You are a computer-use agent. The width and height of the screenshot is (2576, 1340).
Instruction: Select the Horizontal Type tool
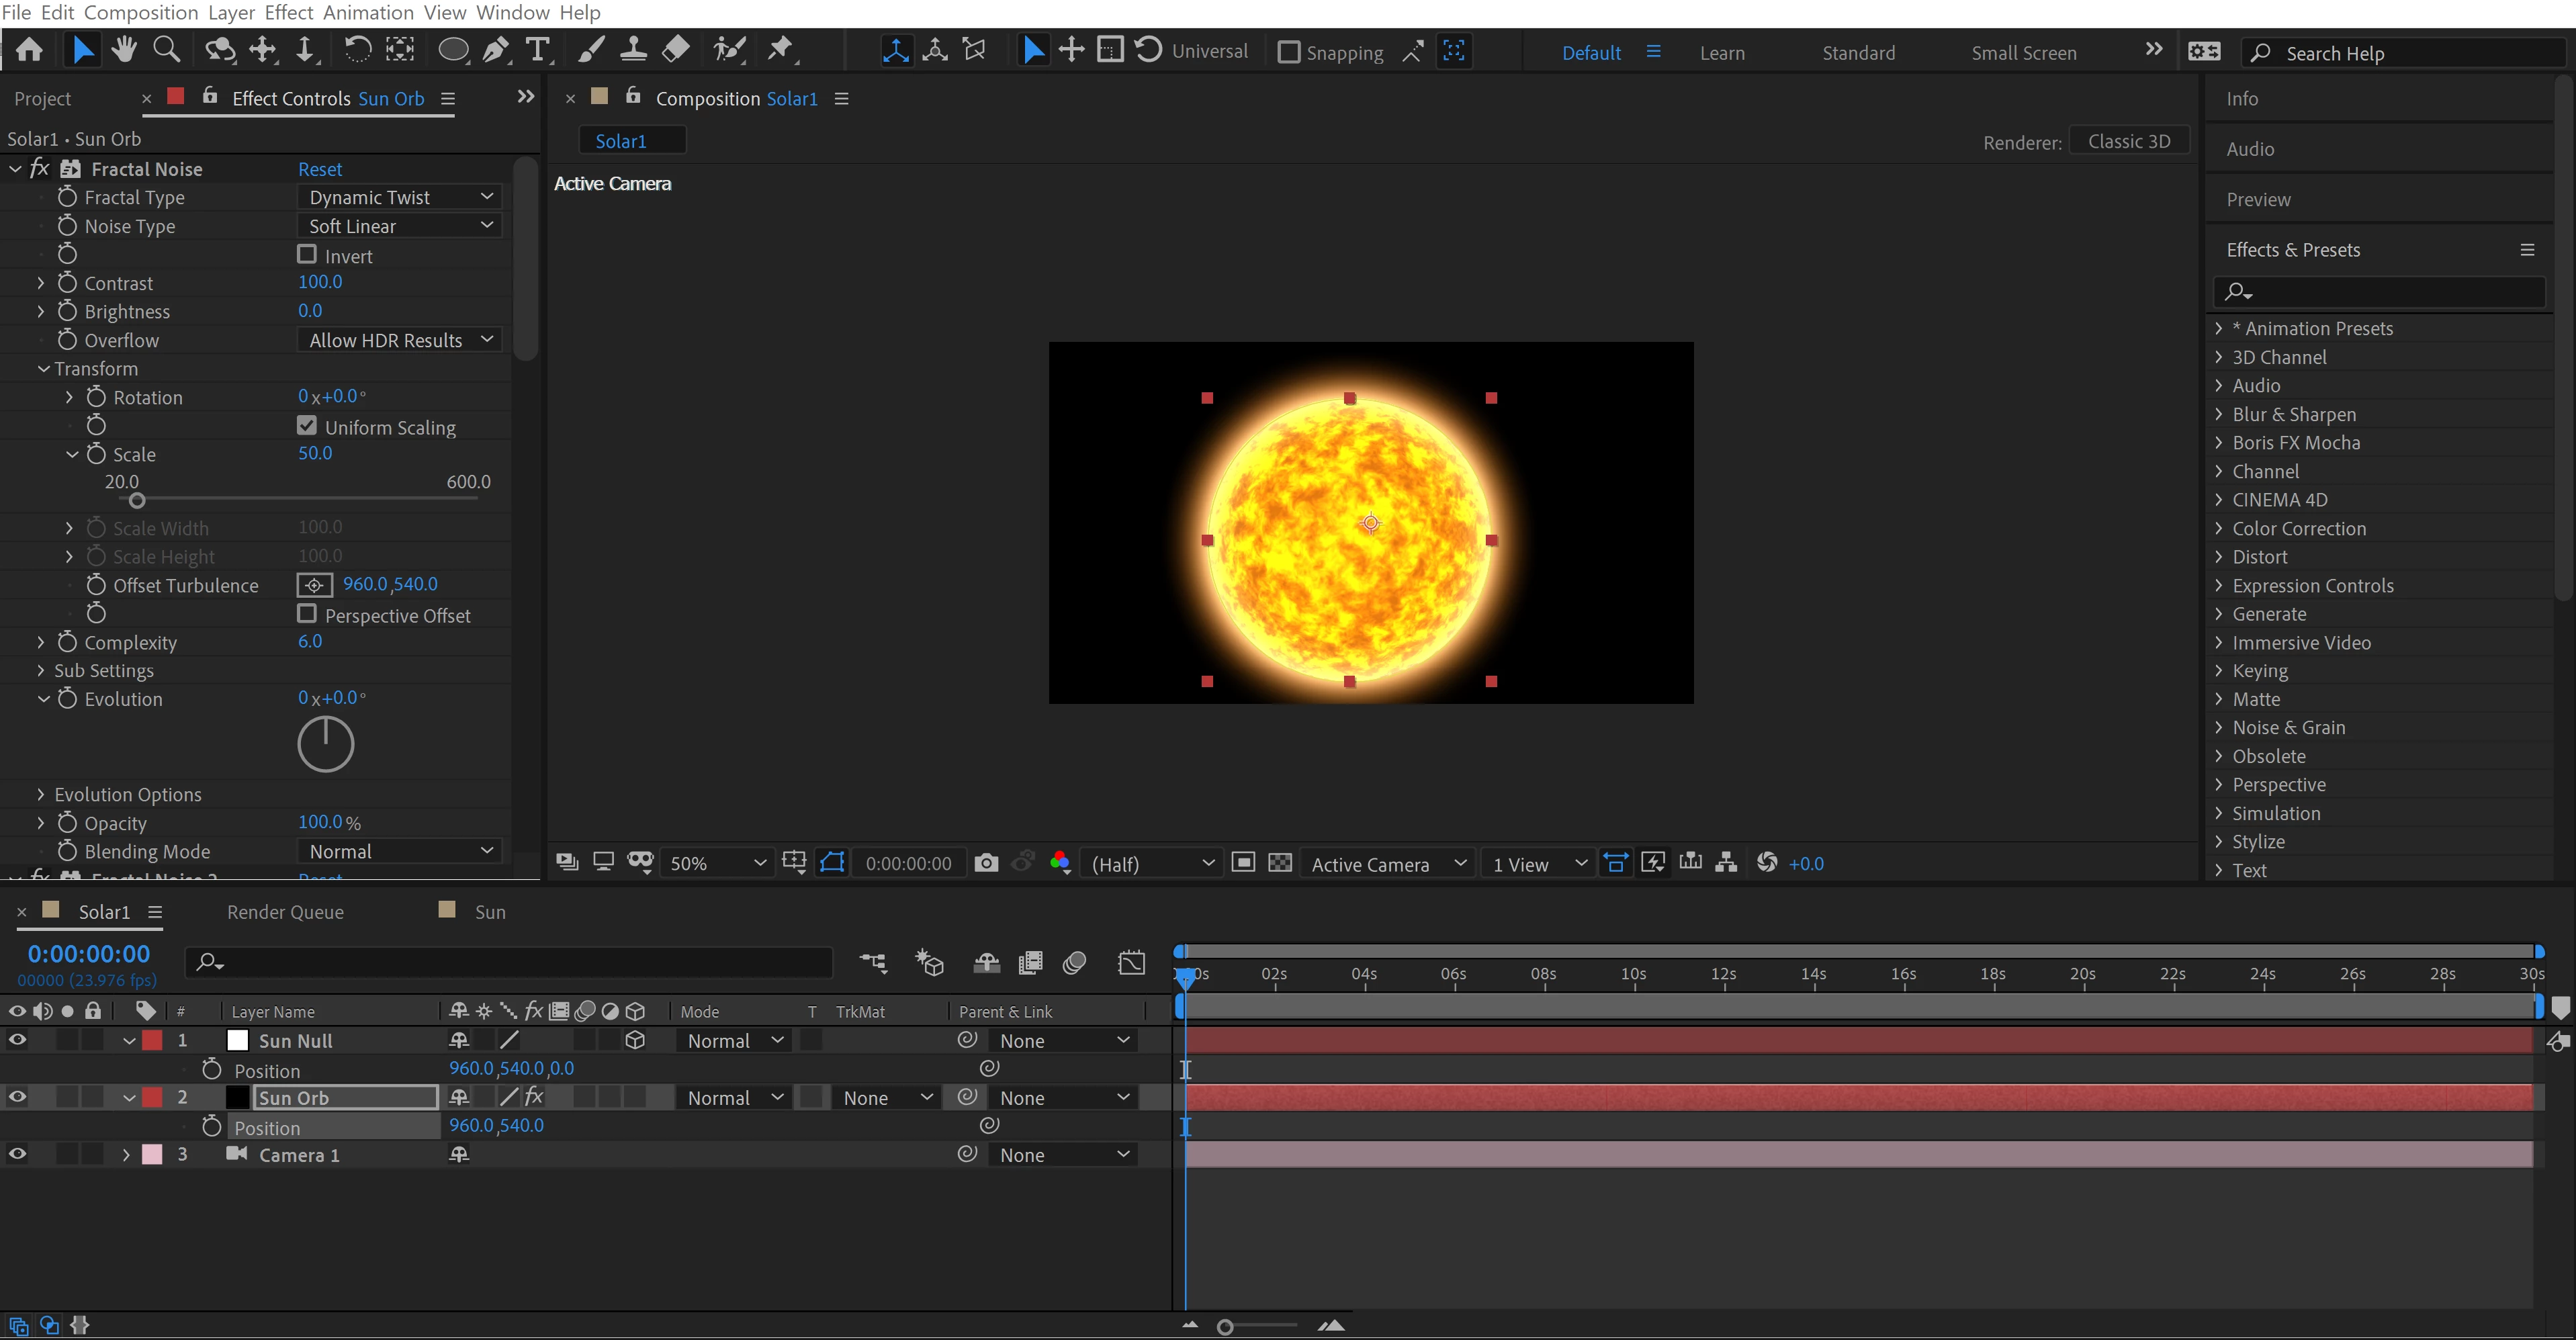pos(538,50)
